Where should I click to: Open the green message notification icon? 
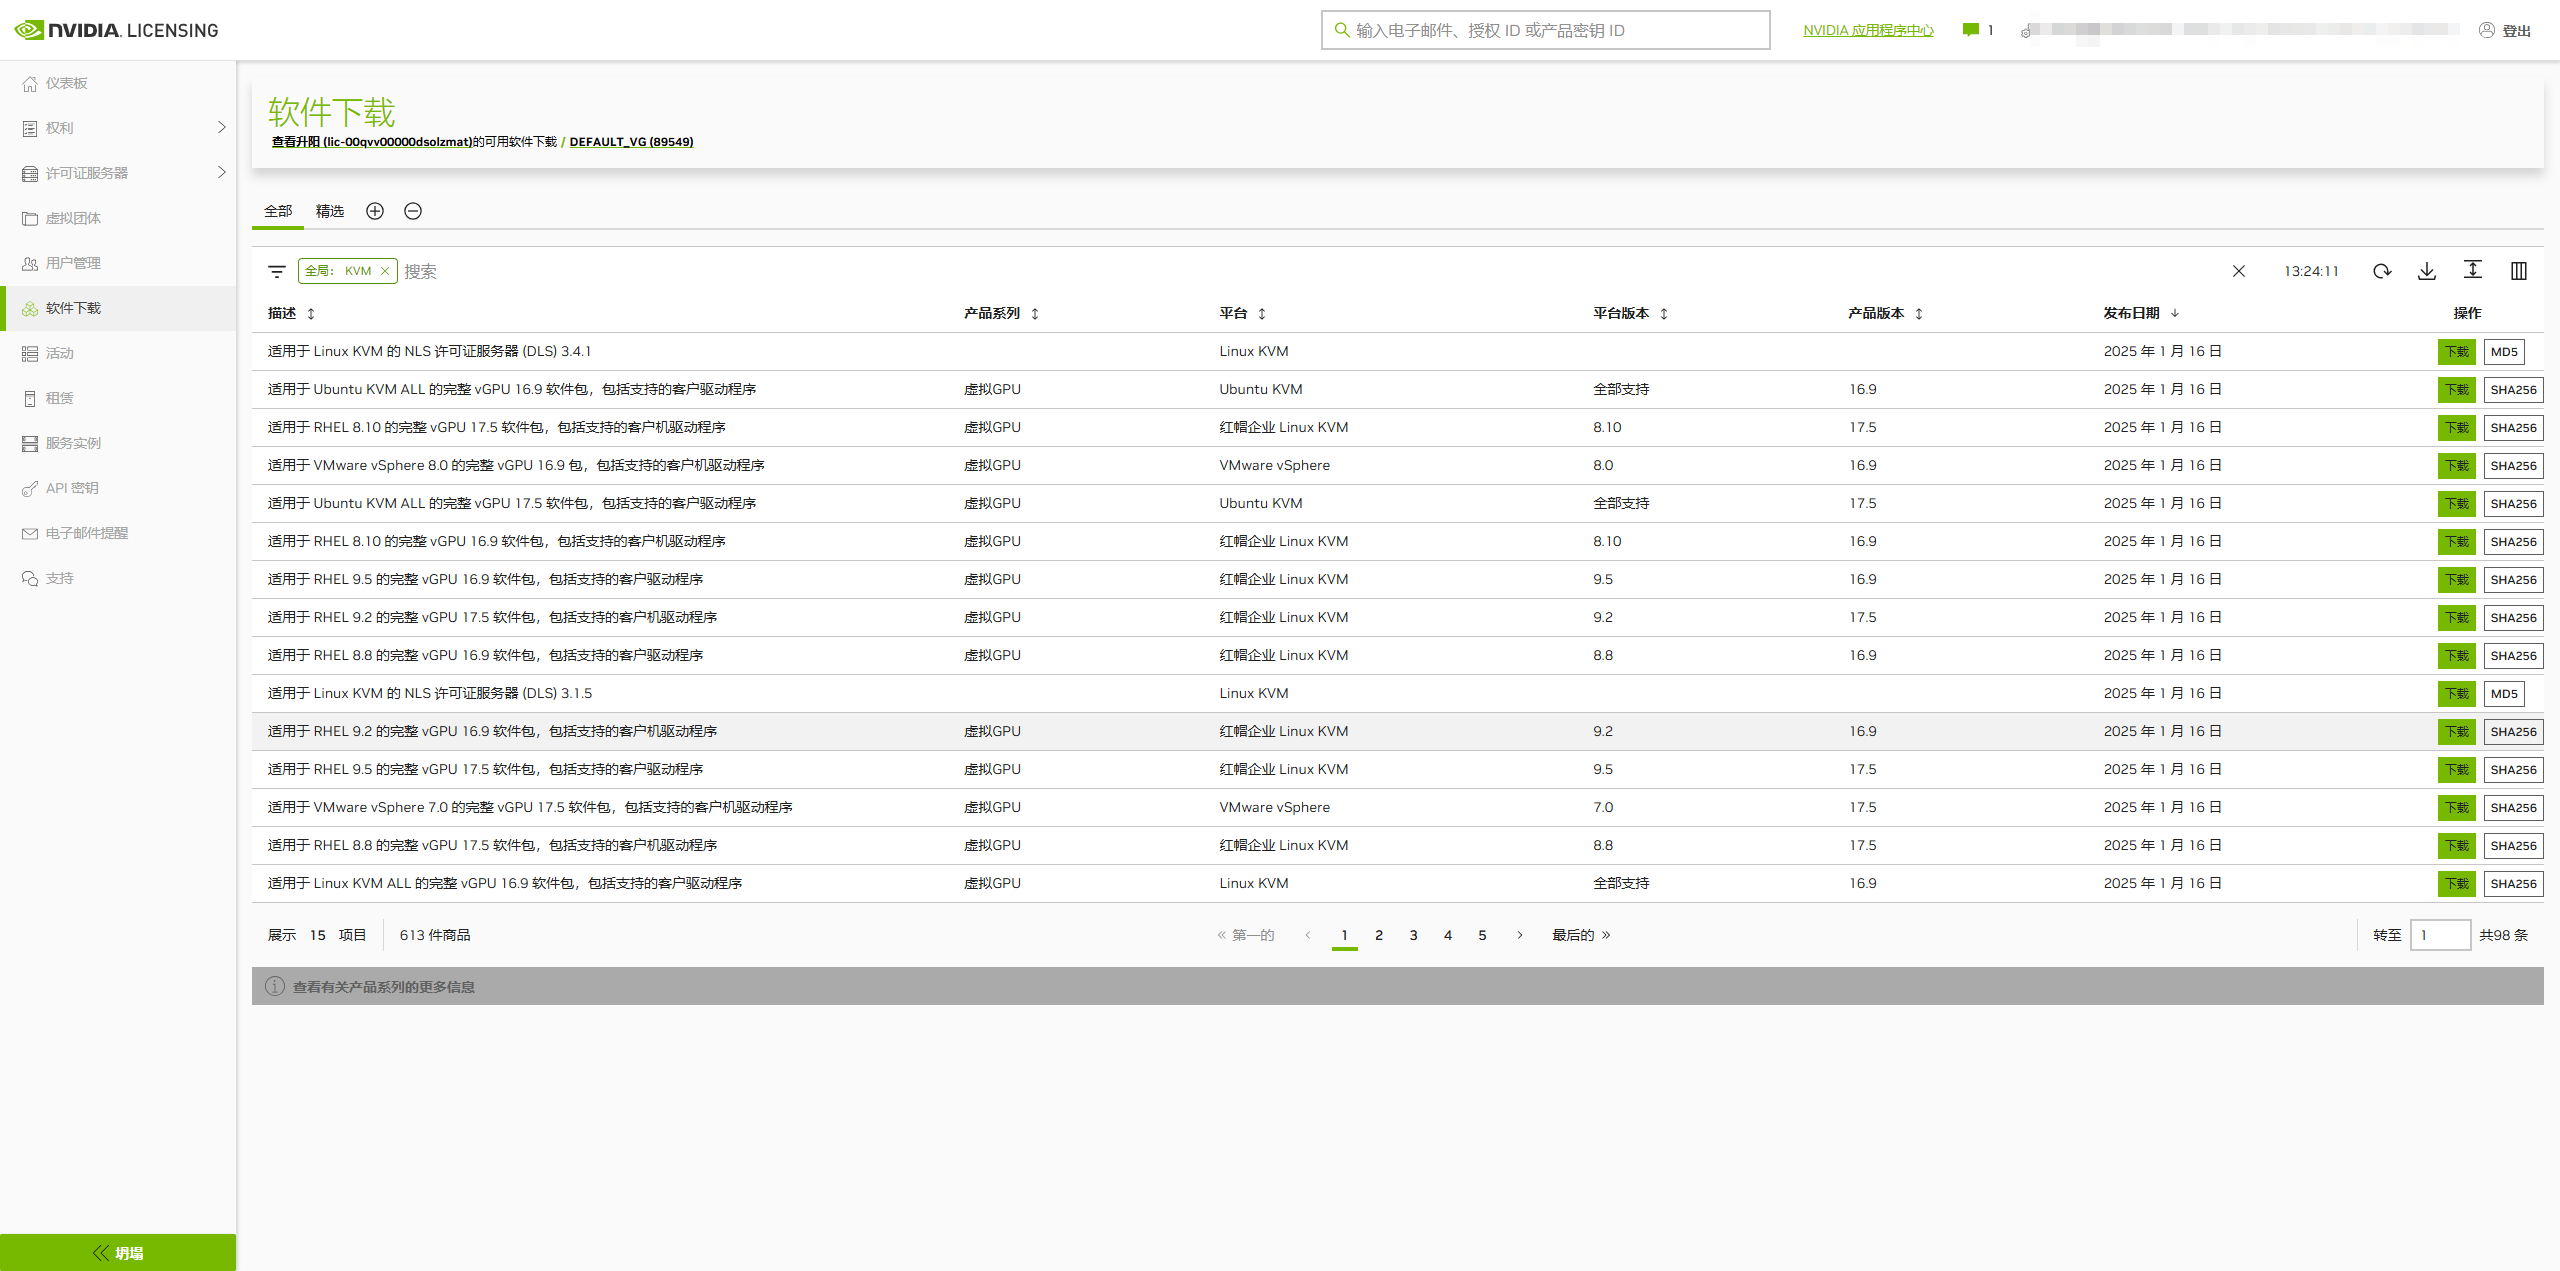click(1971, 30)
